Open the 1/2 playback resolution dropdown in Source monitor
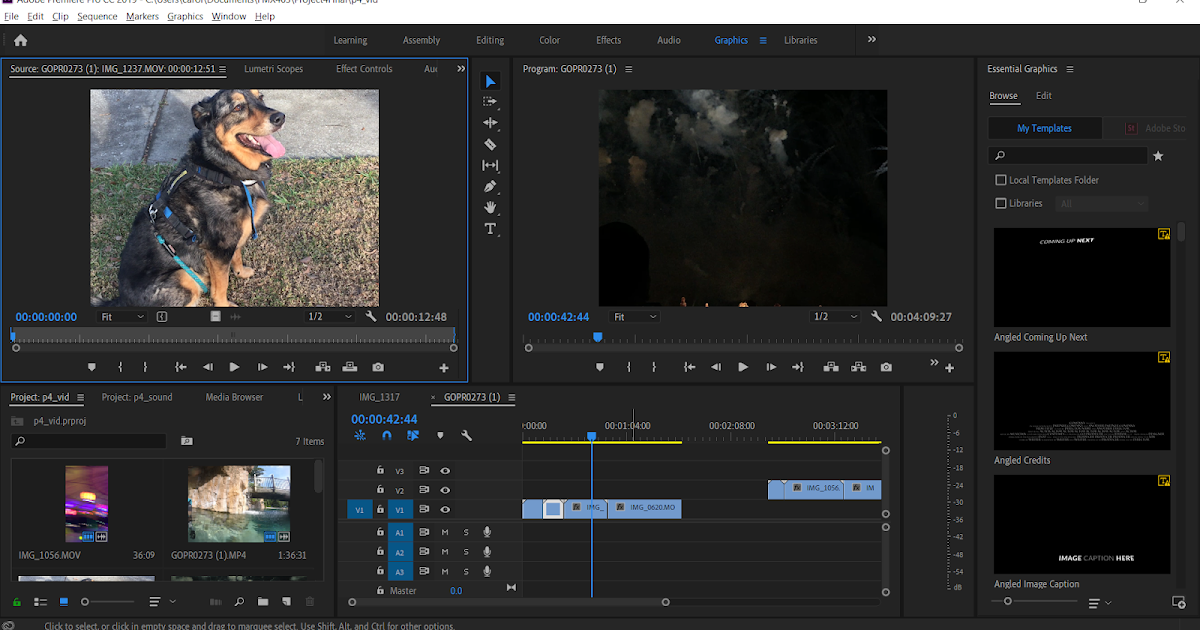 pyautogui.click(x=330, y=317)
